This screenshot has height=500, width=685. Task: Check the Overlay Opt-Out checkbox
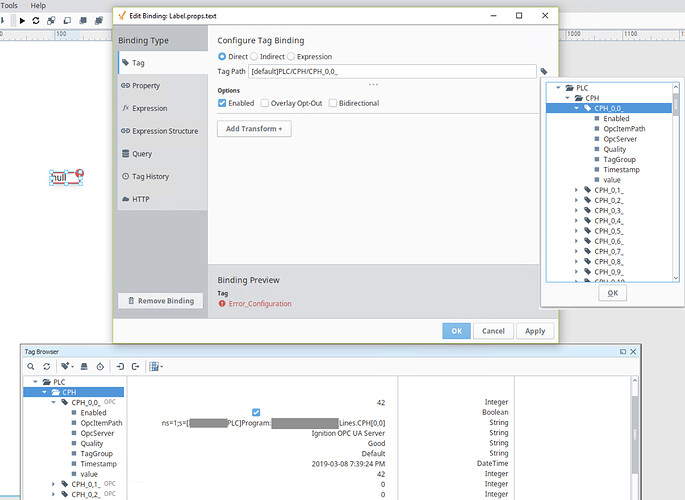pos(264,103)
